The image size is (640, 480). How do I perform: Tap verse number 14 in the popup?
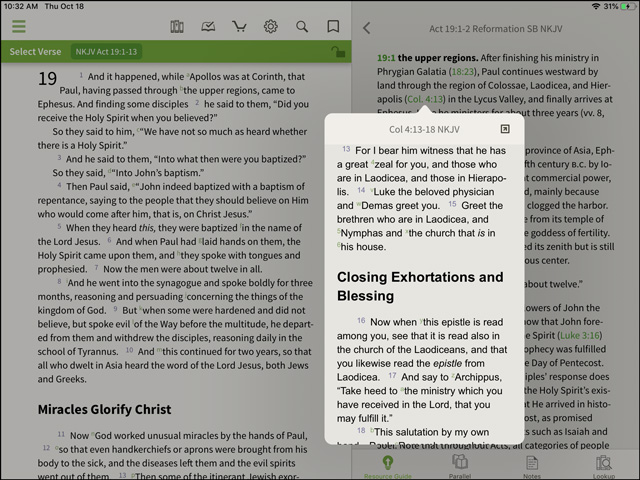[x=361, y=190]
